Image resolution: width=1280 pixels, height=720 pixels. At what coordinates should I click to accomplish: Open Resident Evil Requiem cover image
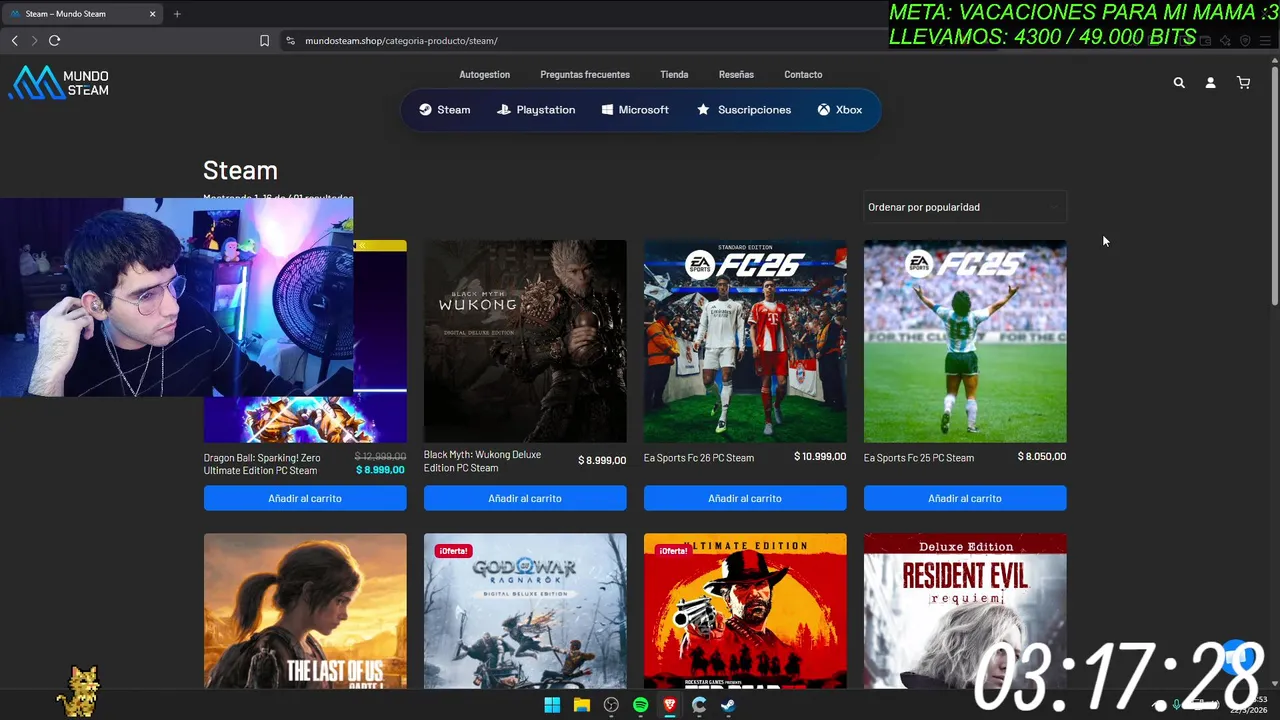point(965,611)
